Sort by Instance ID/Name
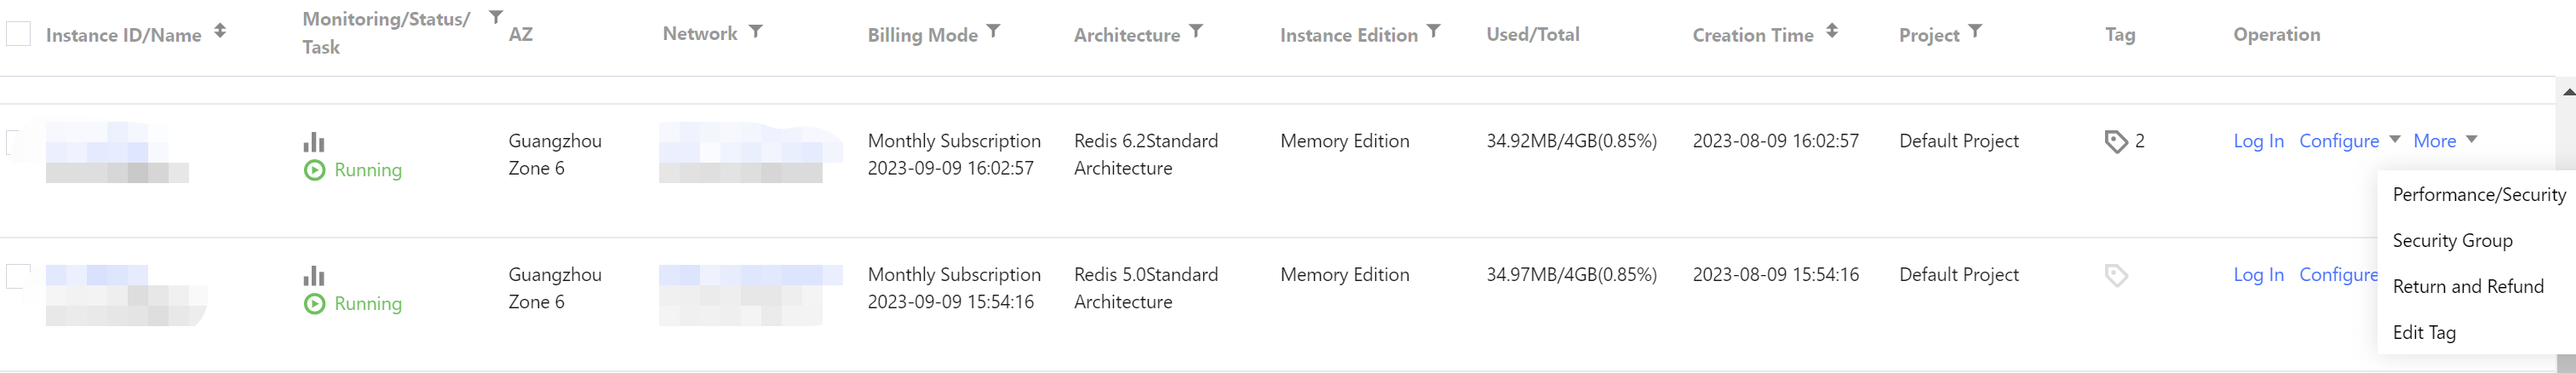 pos(220,32)
